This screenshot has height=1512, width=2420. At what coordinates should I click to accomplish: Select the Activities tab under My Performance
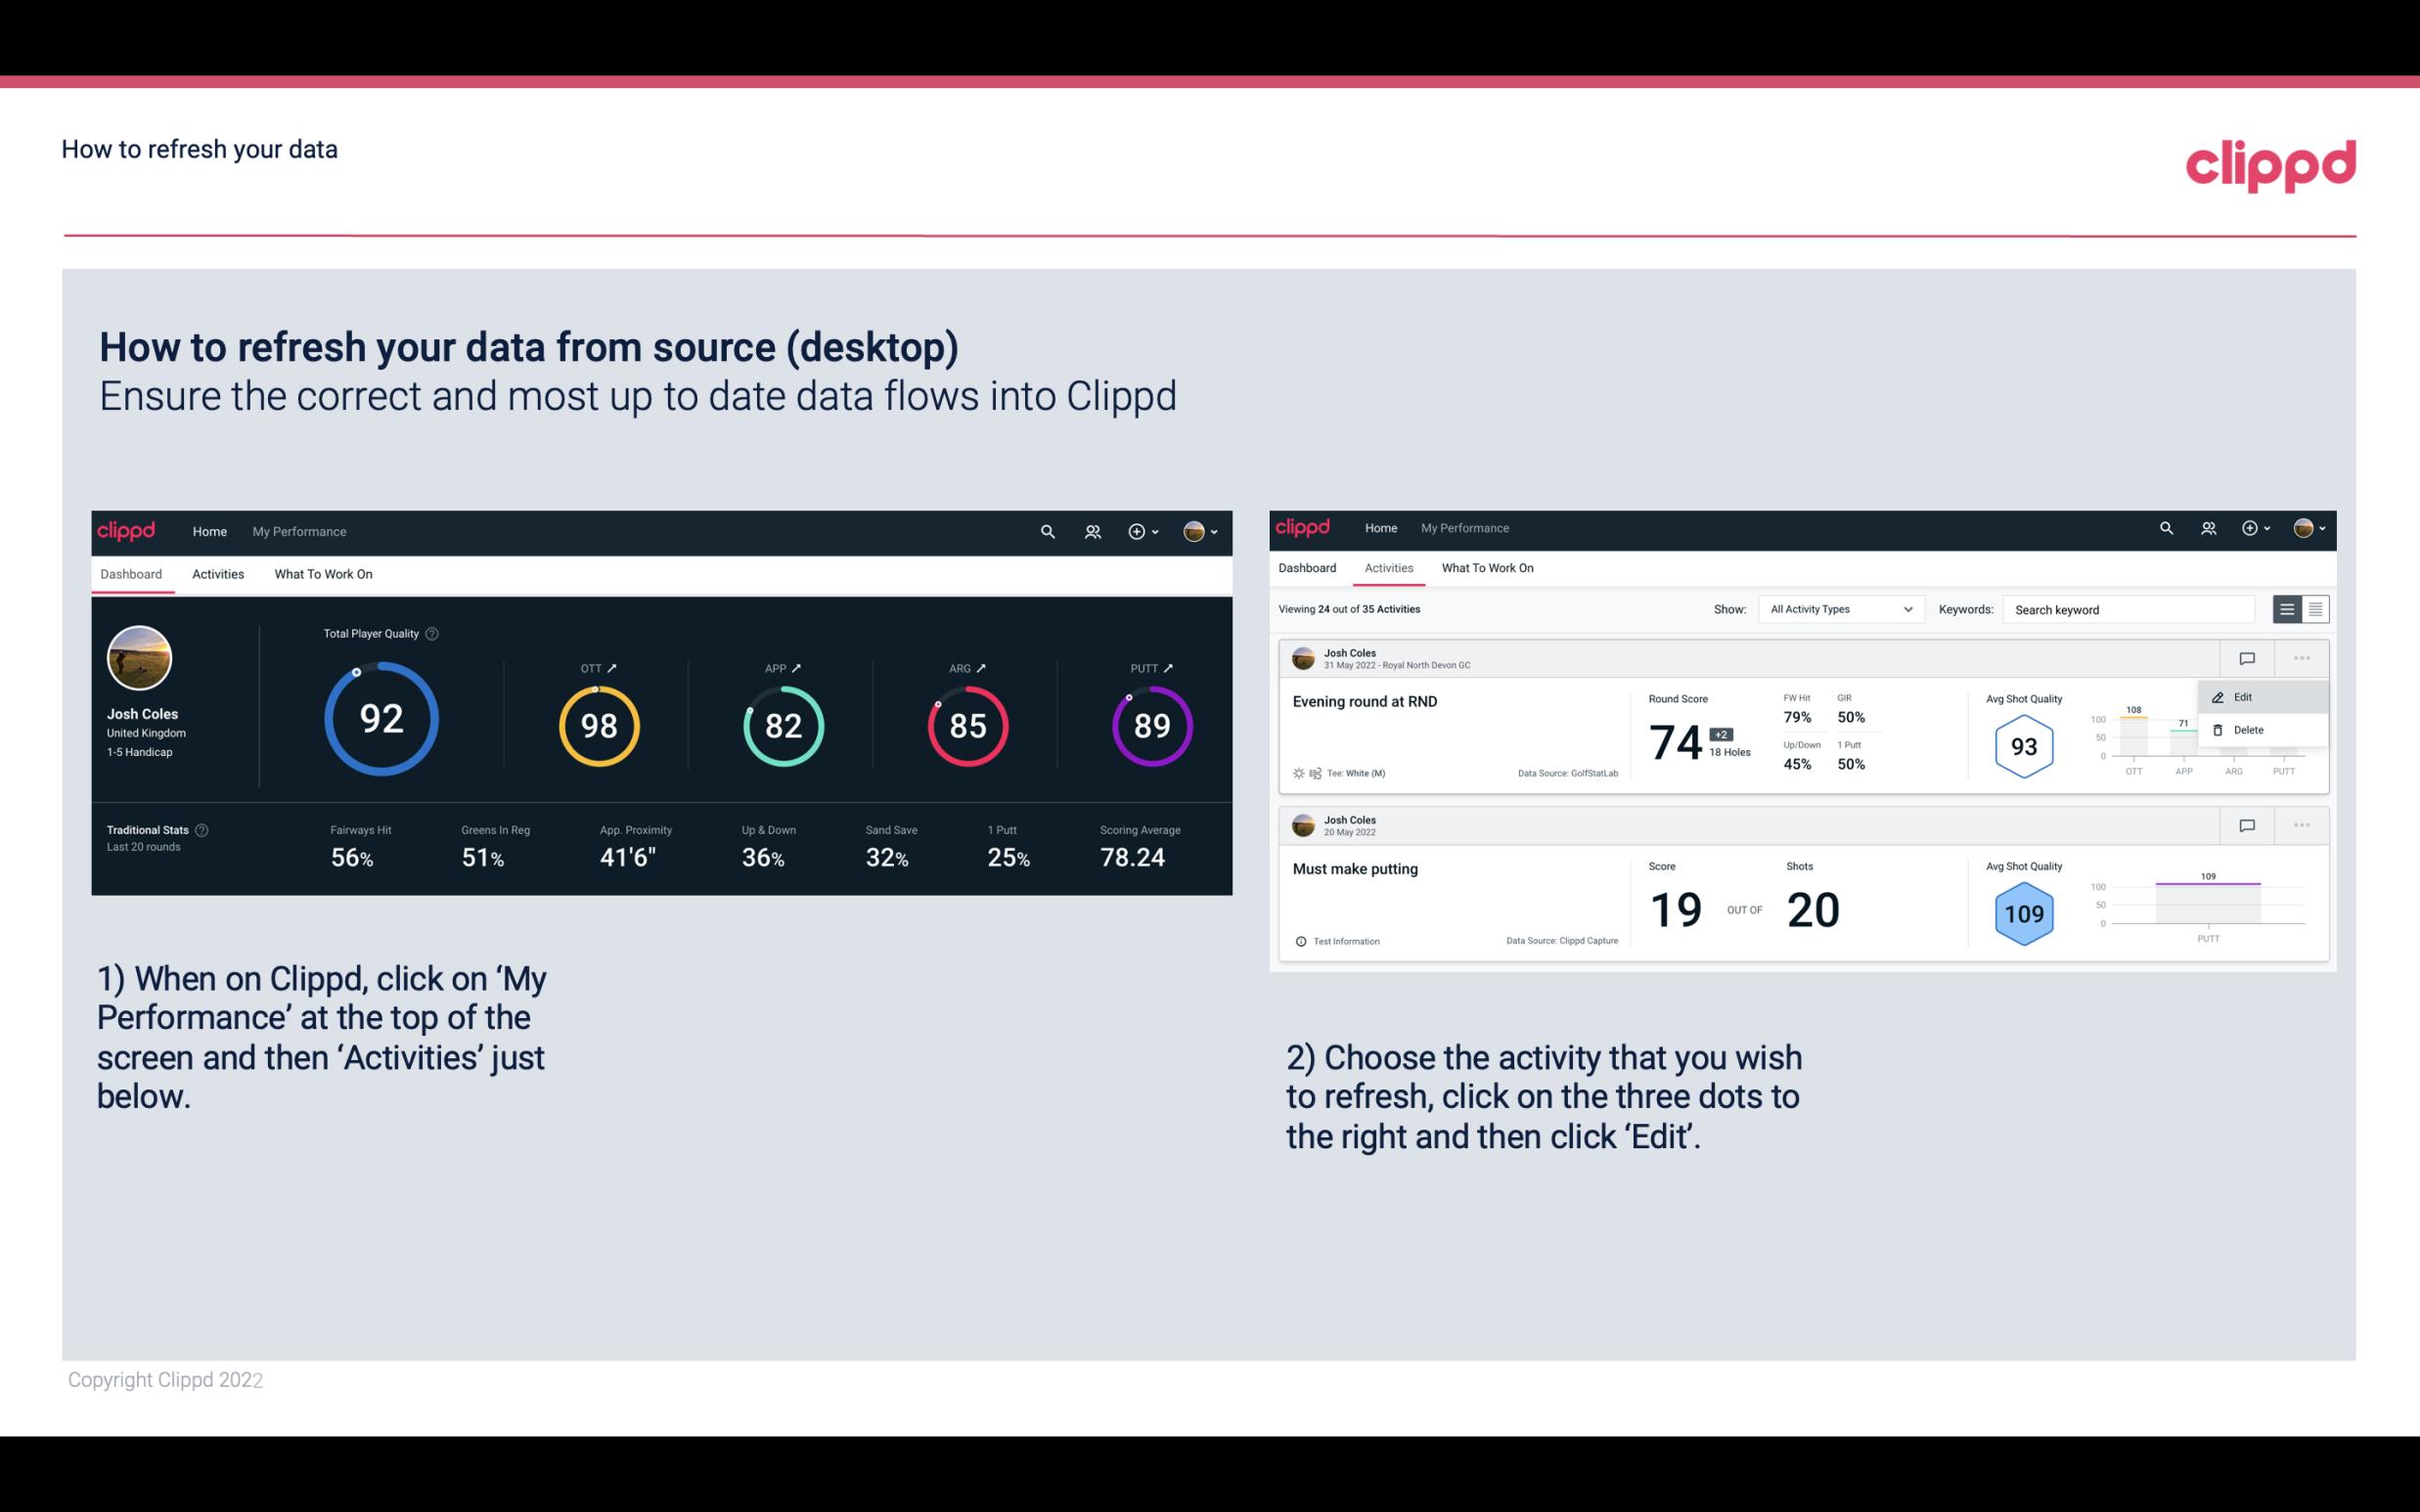coord(218,573)
